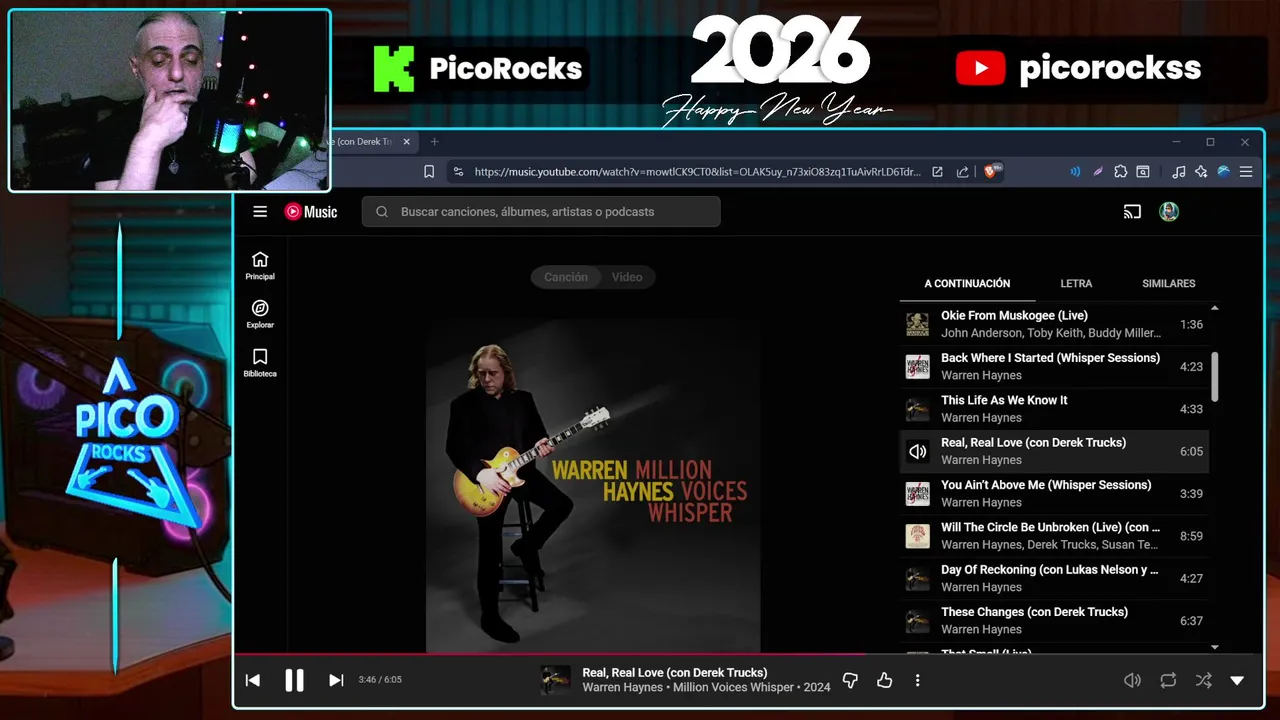The image size is (1280, 720).
Task: Open Biblioteca library in sidebar
Action: click(260, 363)
